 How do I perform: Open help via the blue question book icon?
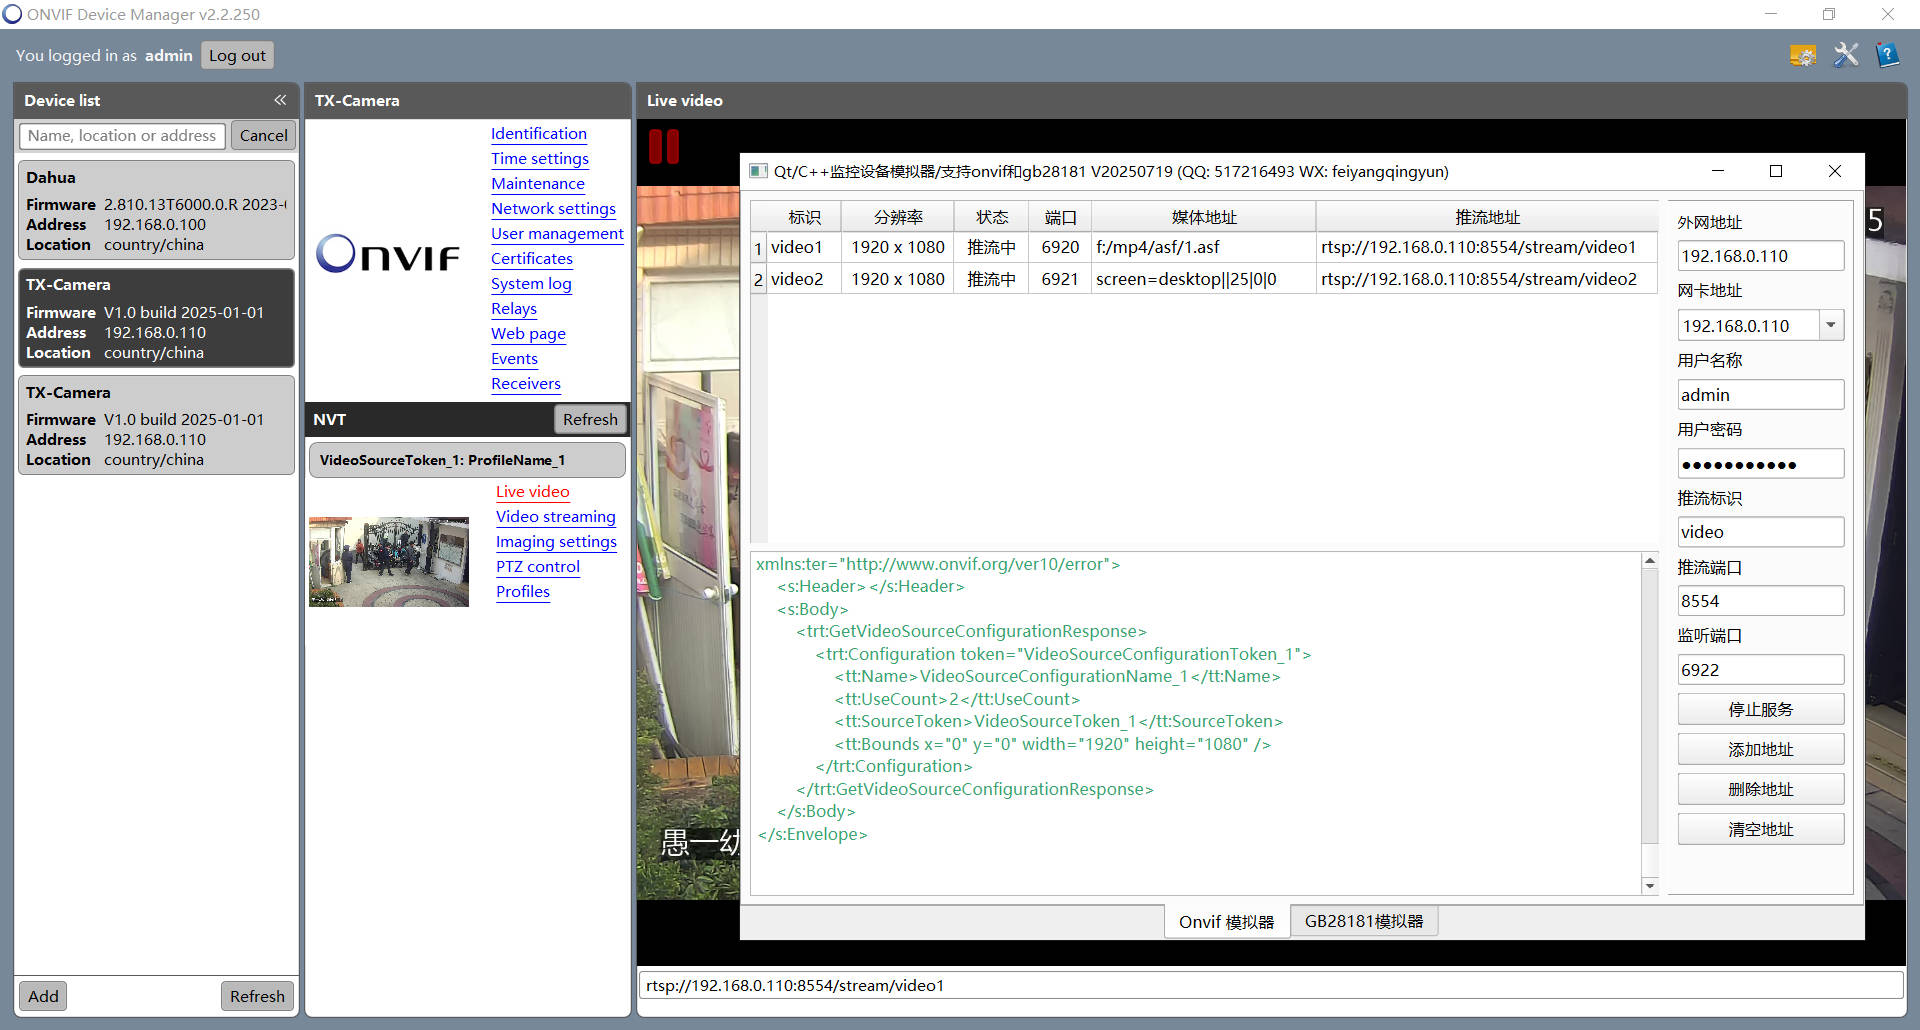[x=1887, y=55]
